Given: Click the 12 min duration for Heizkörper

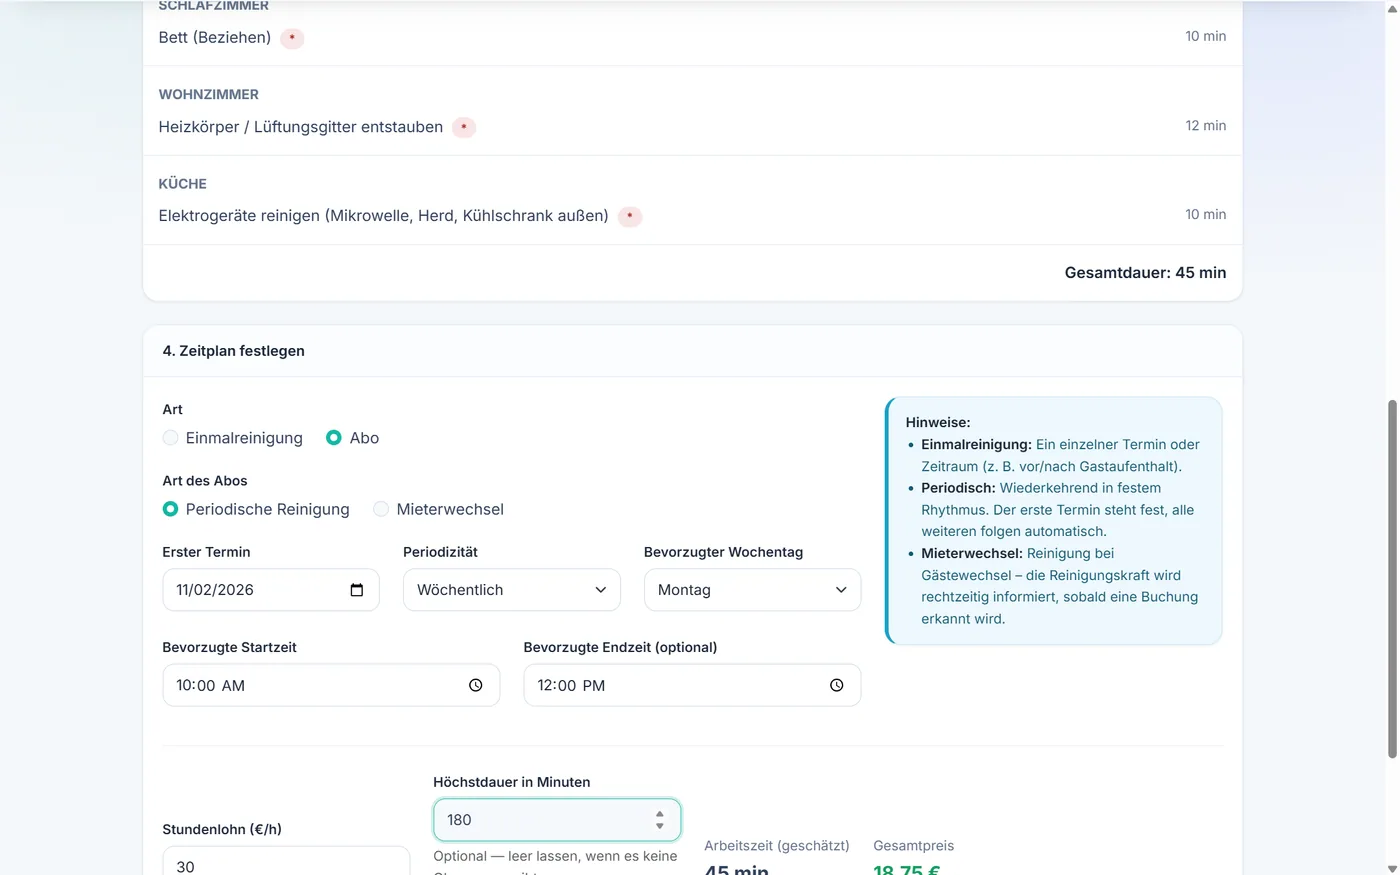Looking at the screenshot, I should click(1206, 125).
